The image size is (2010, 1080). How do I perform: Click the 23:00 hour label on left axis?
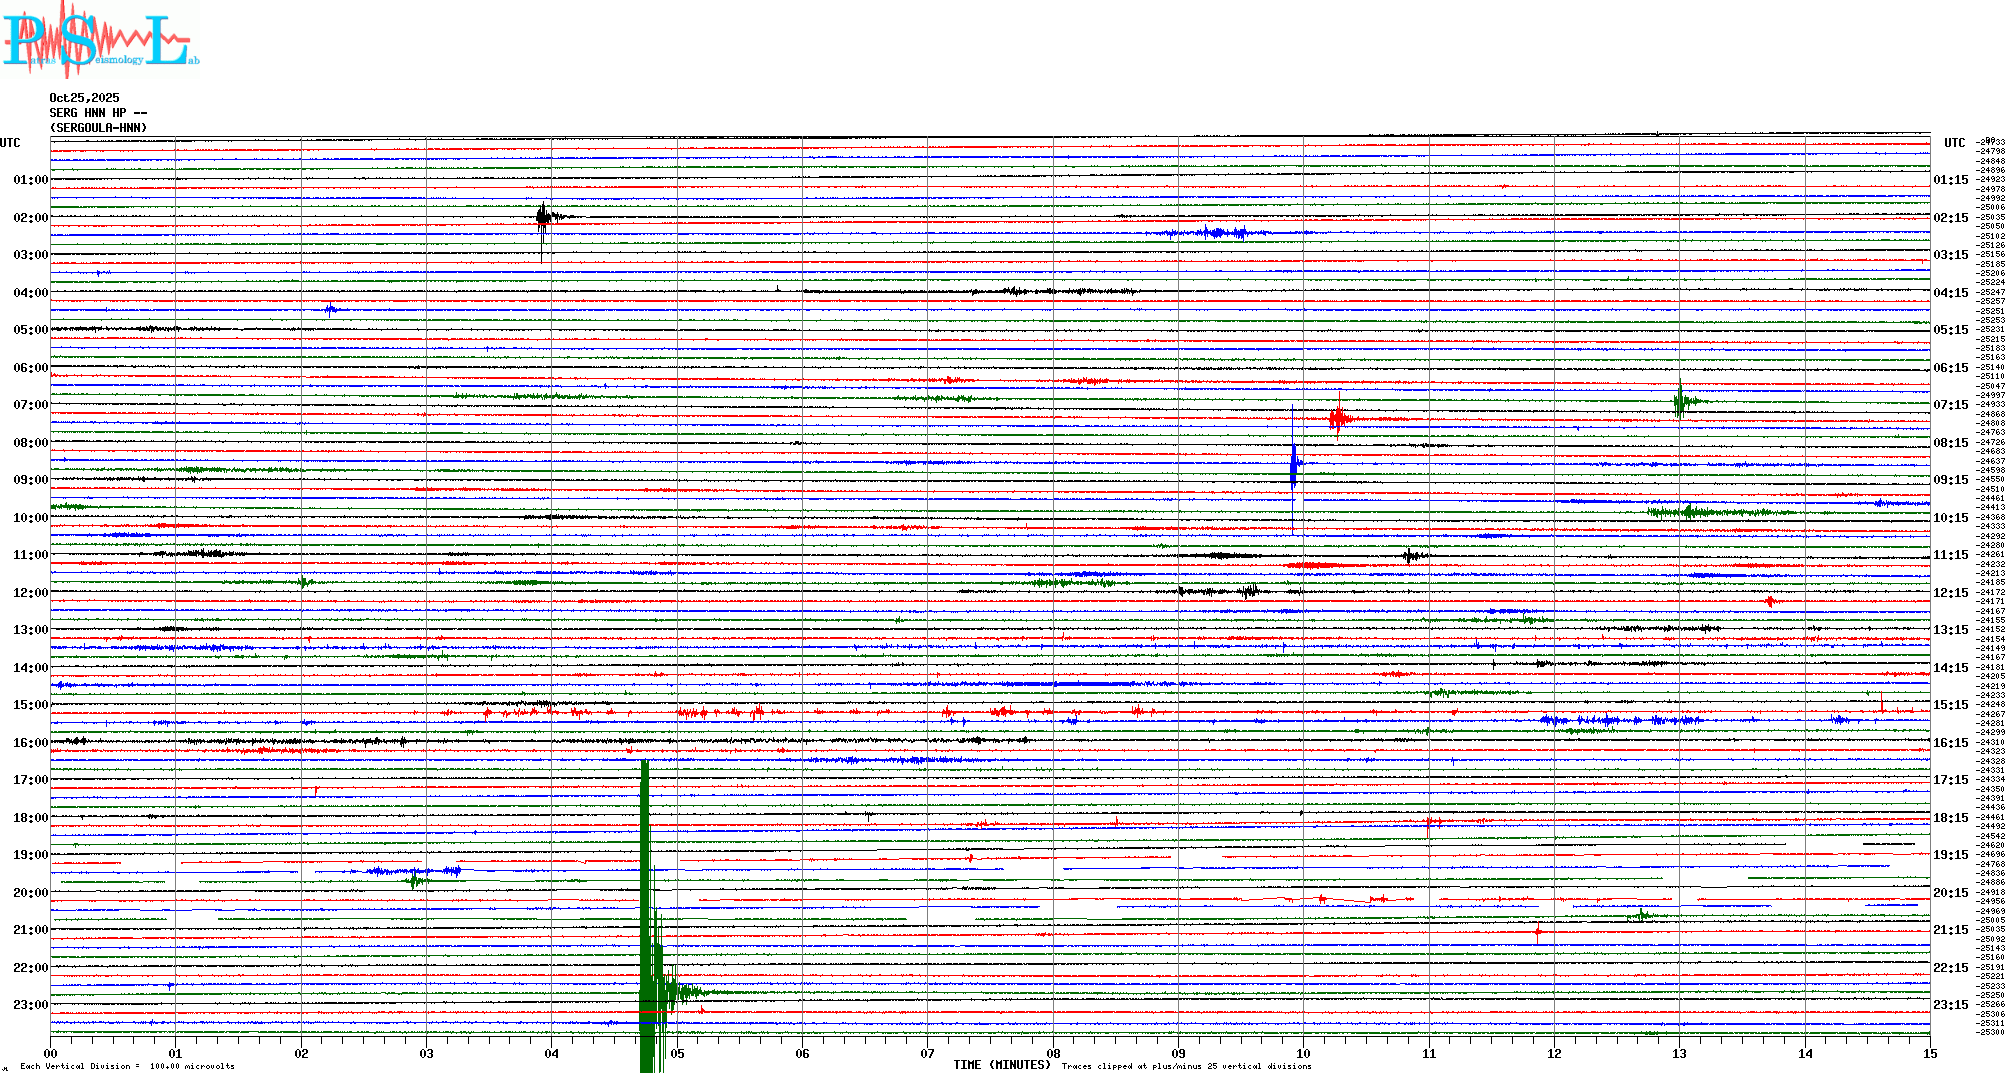click(30, 1005)
